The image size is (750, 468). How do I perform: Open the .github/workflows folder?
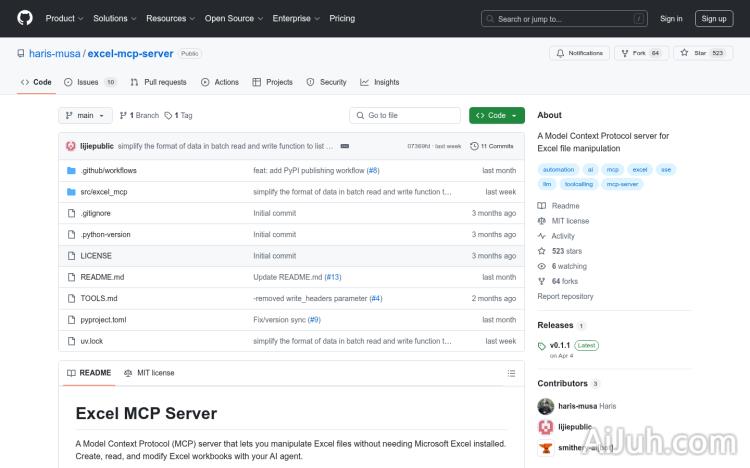tap(109, 170)
